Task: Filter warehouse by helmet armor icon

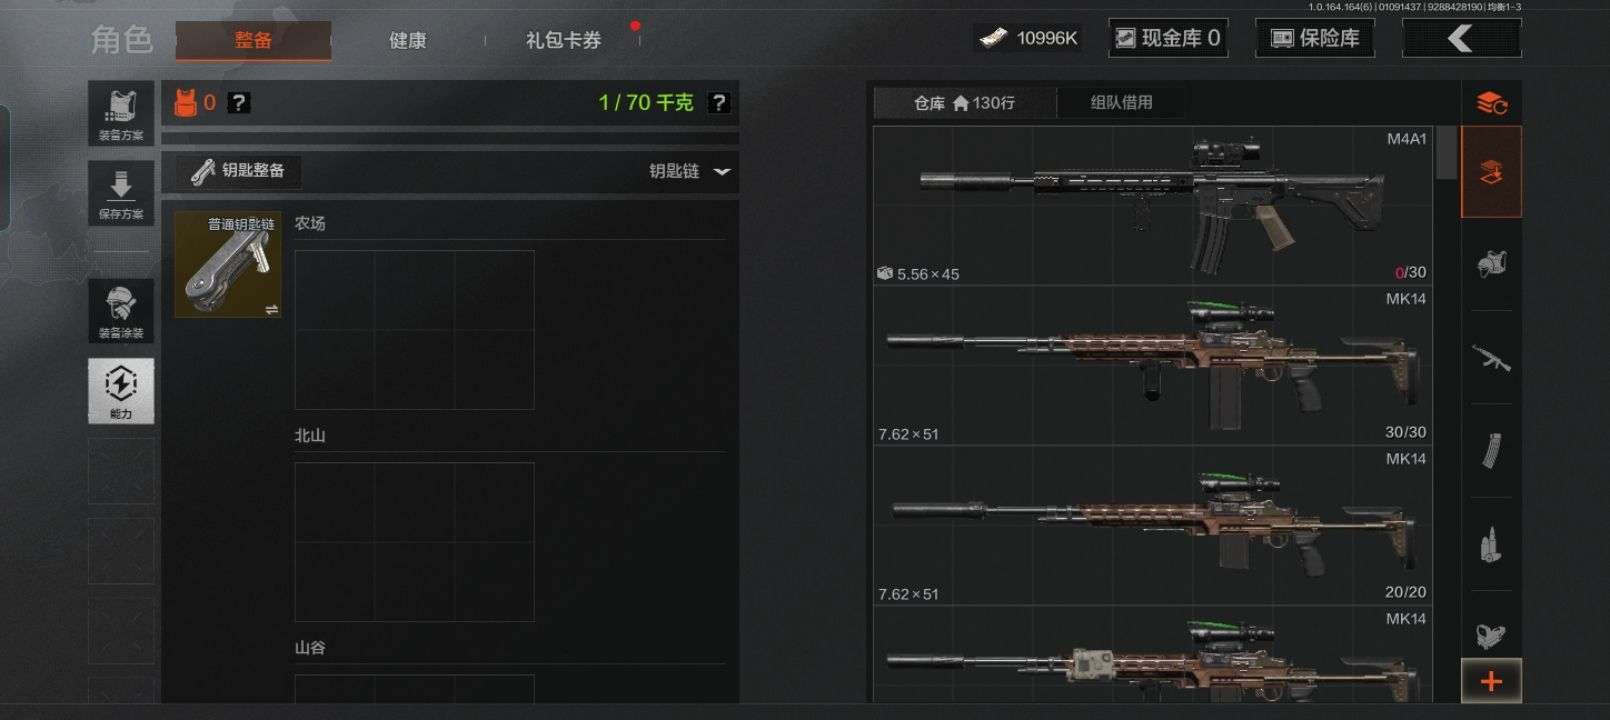Action: click(x=1491, y=264)
